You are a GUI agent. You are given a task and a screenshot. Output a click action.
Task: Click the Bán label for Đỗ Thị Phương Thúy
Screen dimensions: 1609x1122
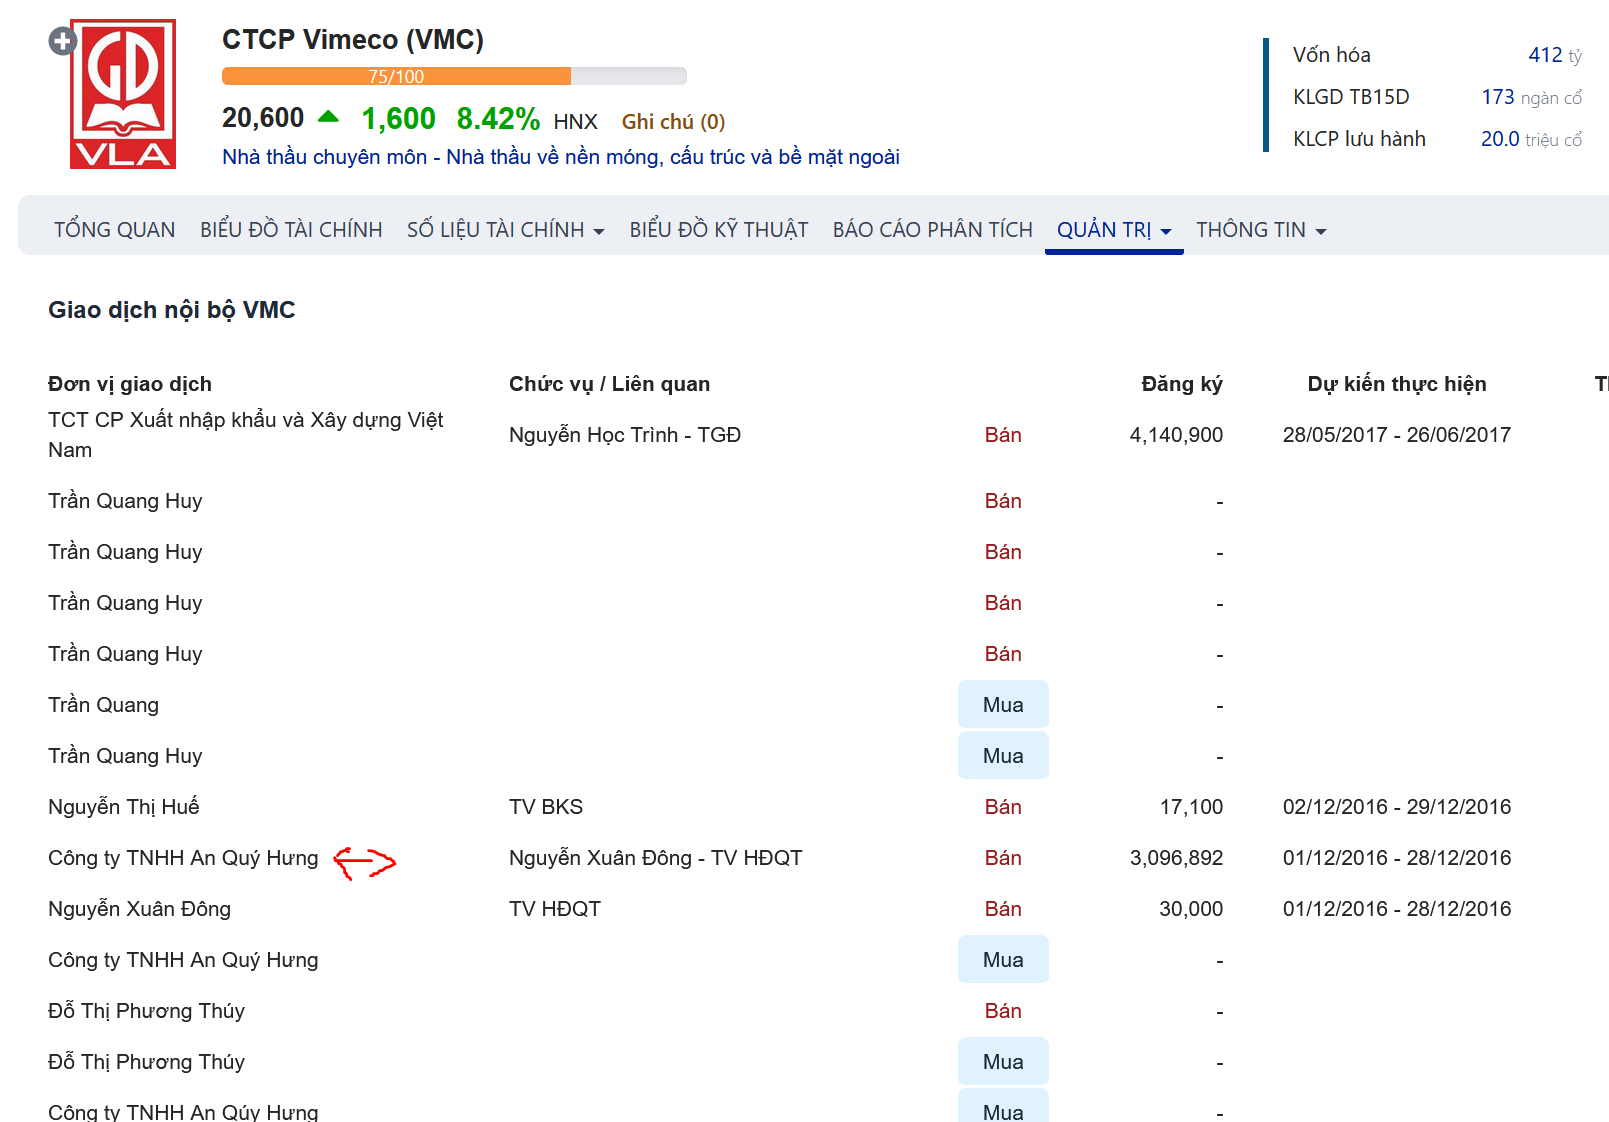pos(1003,1011)
